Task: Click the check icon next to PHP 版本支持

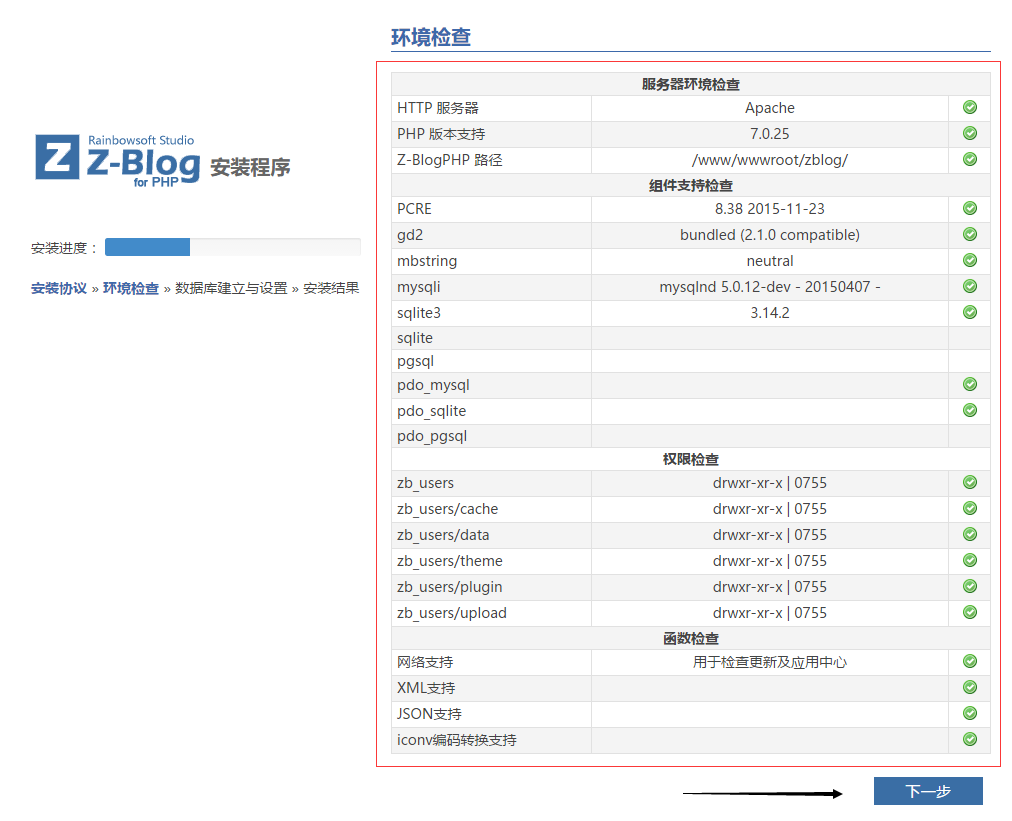Action: click(x=969, y=133)
